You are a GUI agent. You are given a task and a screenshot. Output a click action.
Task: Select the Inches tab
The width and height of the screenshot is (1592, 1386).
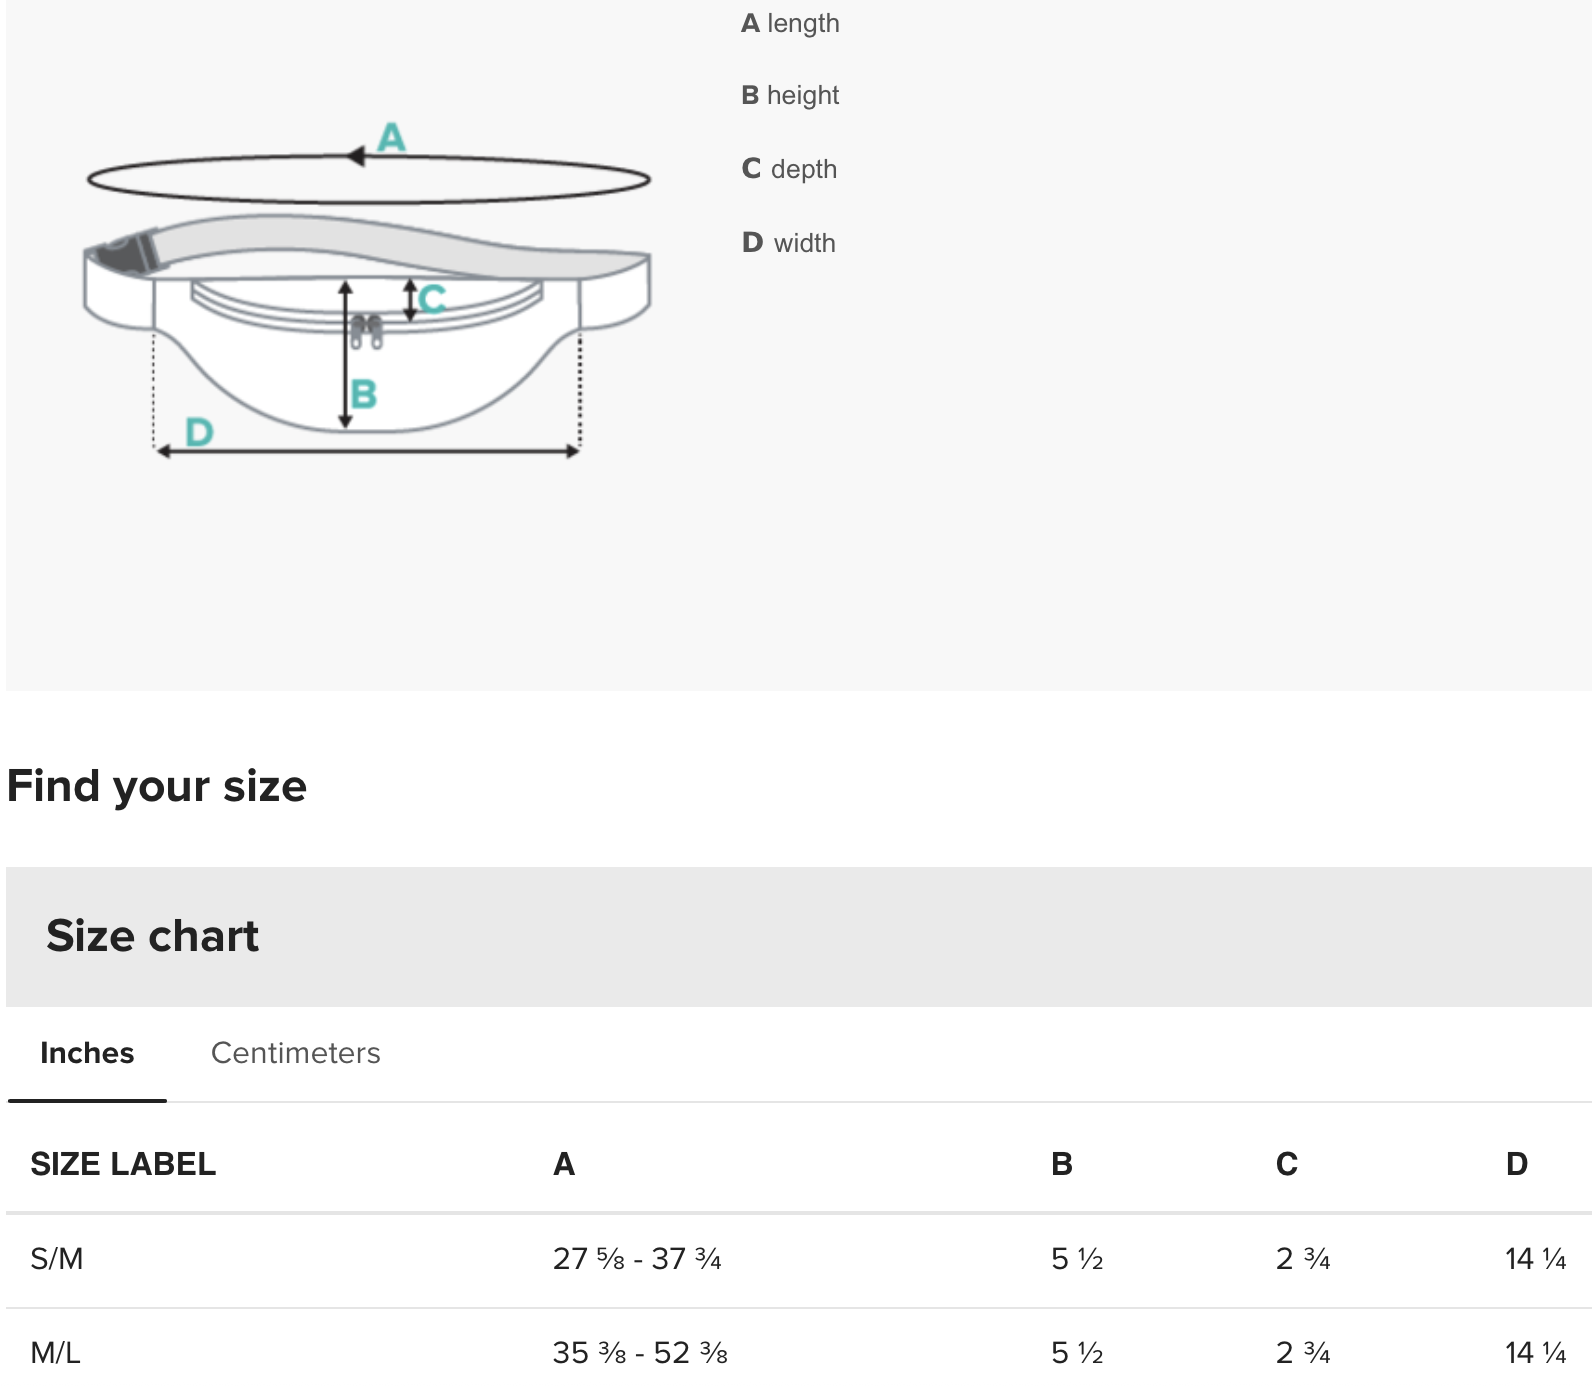(x=87, y=1053)
